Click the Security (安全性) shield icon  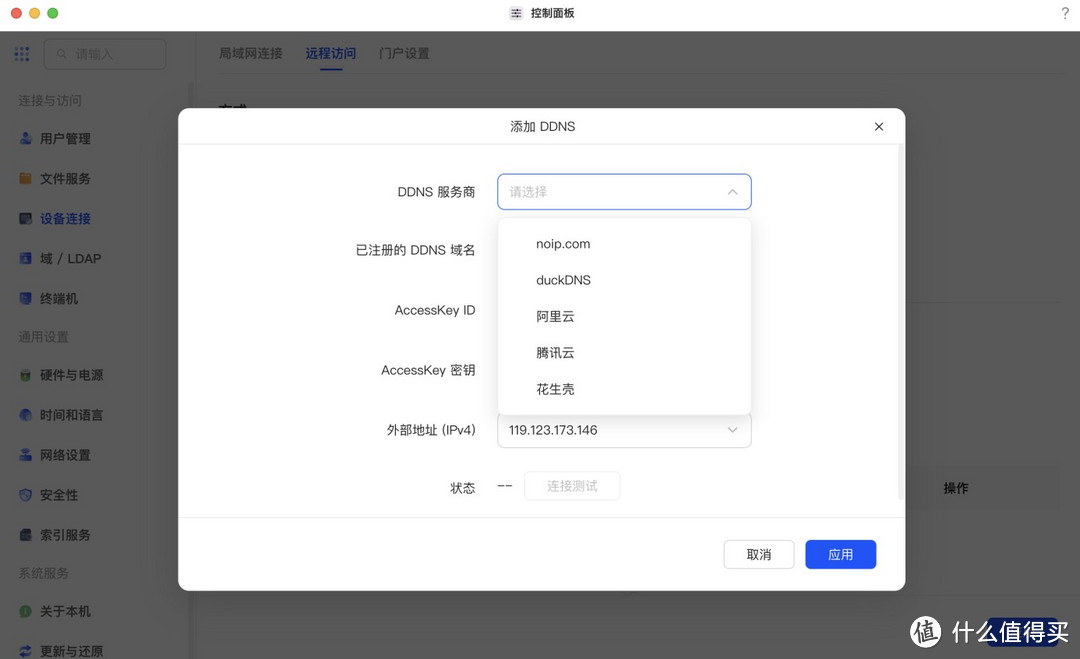click(26, 495)
